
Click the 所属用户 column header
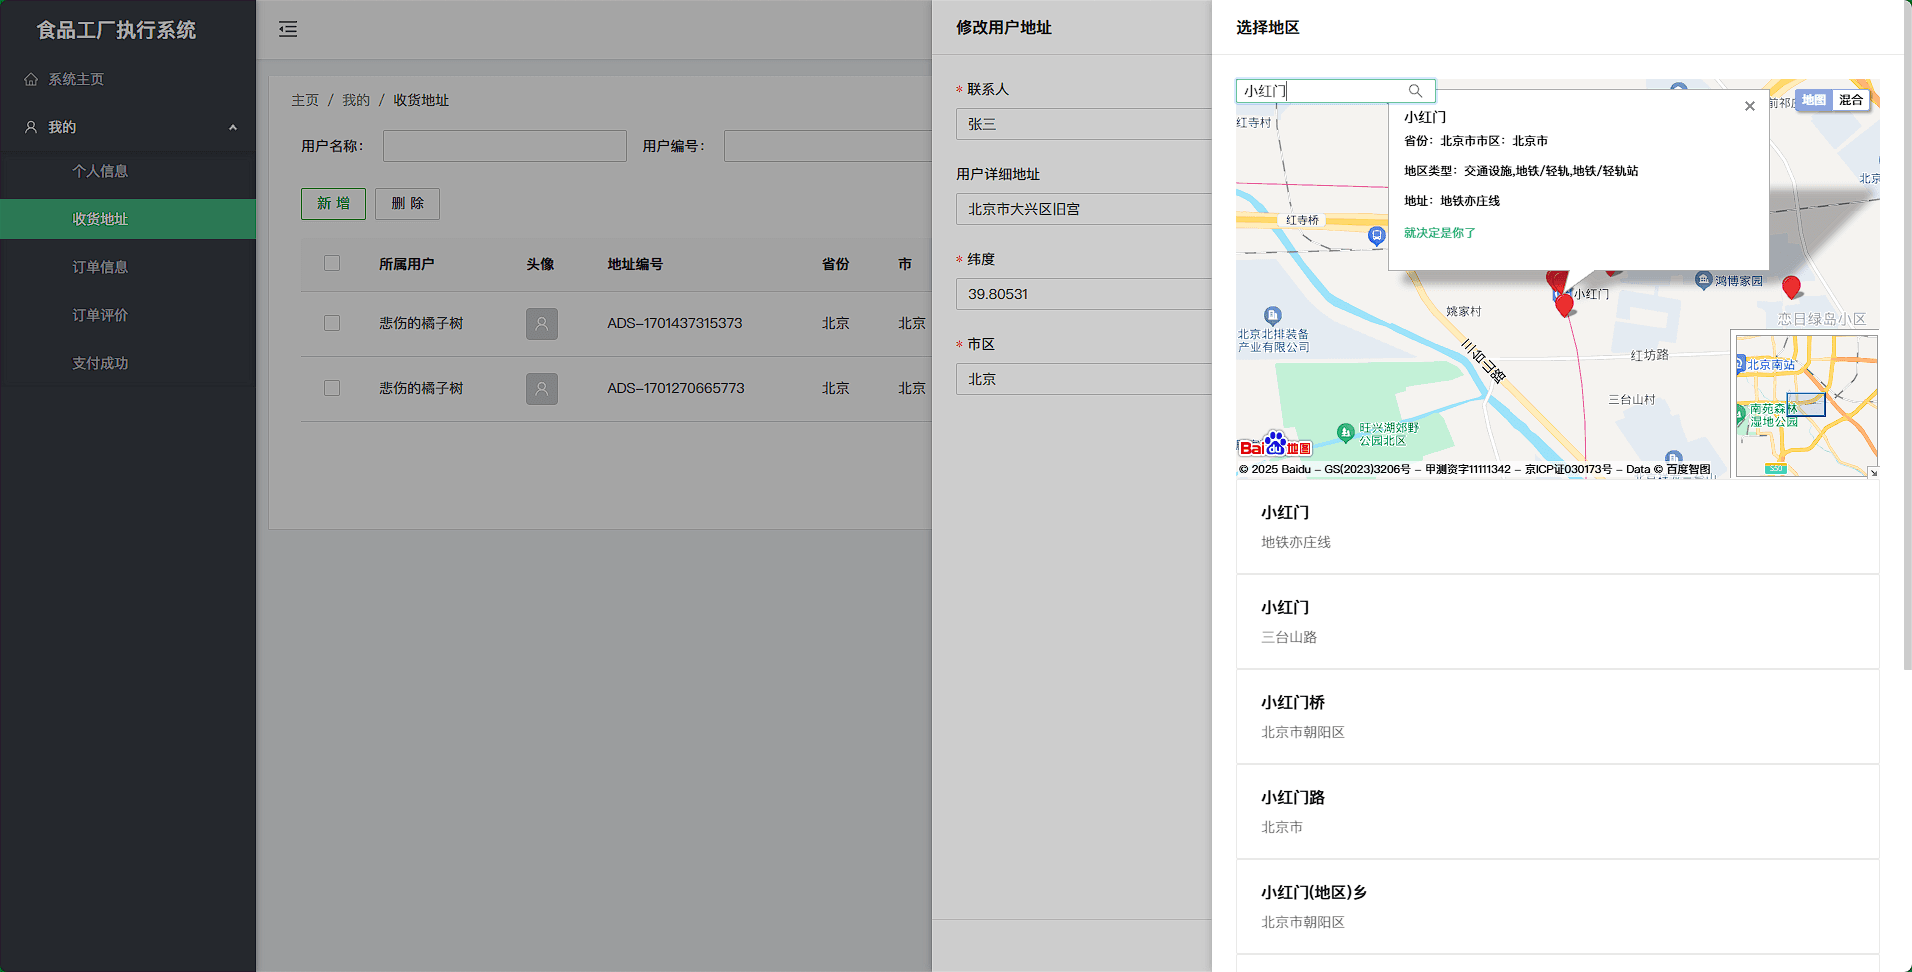406,264
